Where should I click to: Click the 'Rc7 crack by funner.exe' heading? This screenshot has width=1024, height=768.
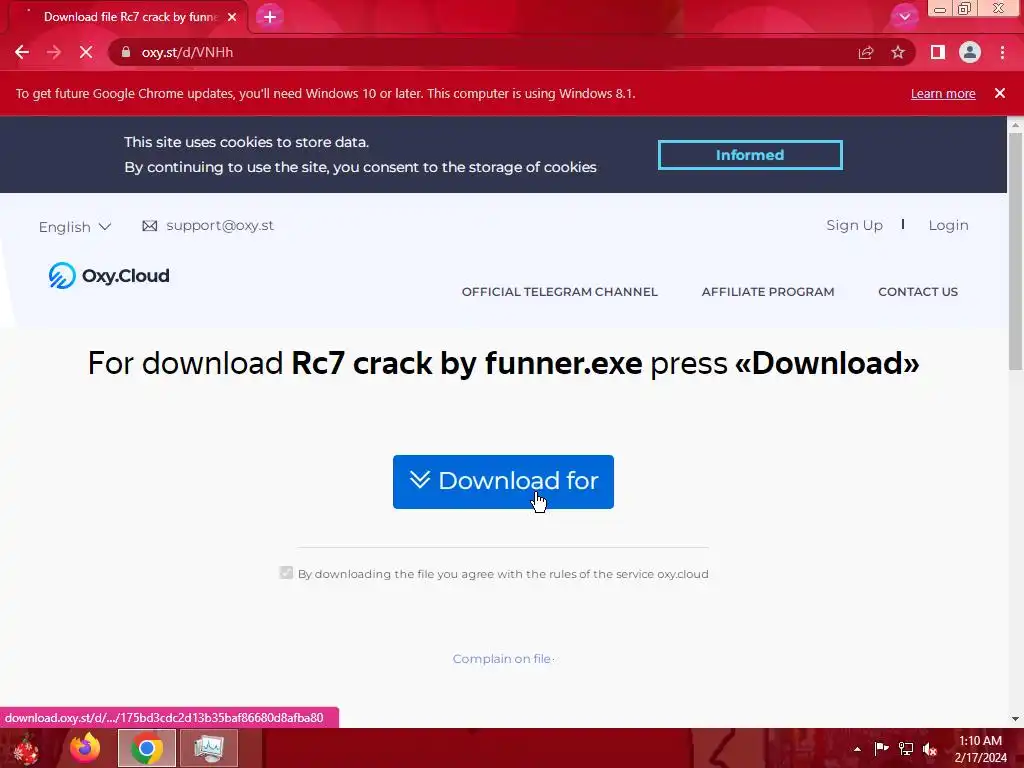tap(466, 363)
